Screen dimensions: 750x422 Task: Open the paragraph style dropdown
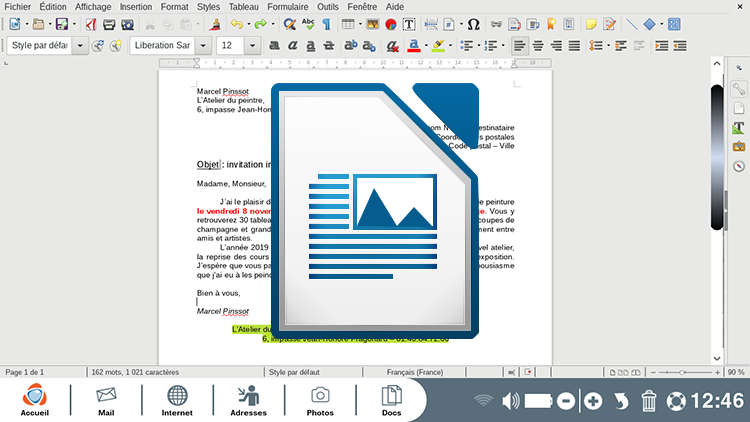point(80,45)
